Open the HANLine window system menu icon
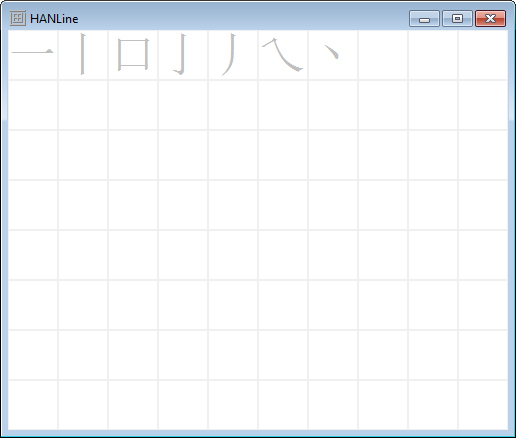This screenshot has height=438, width=516. tap(18, 18)
